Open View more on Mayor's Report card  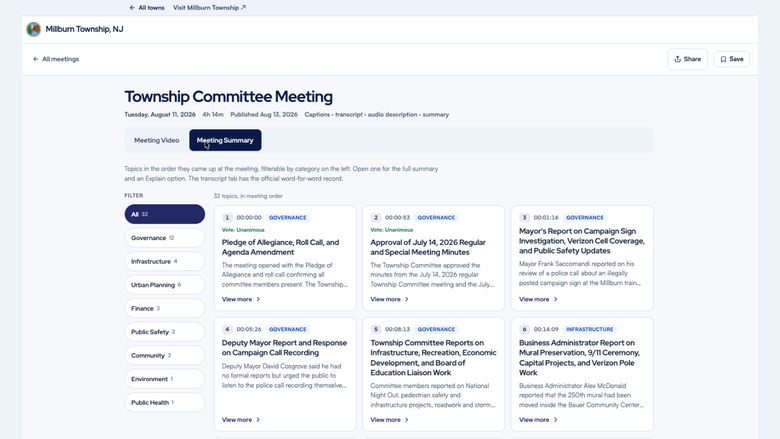click(538, 299)
